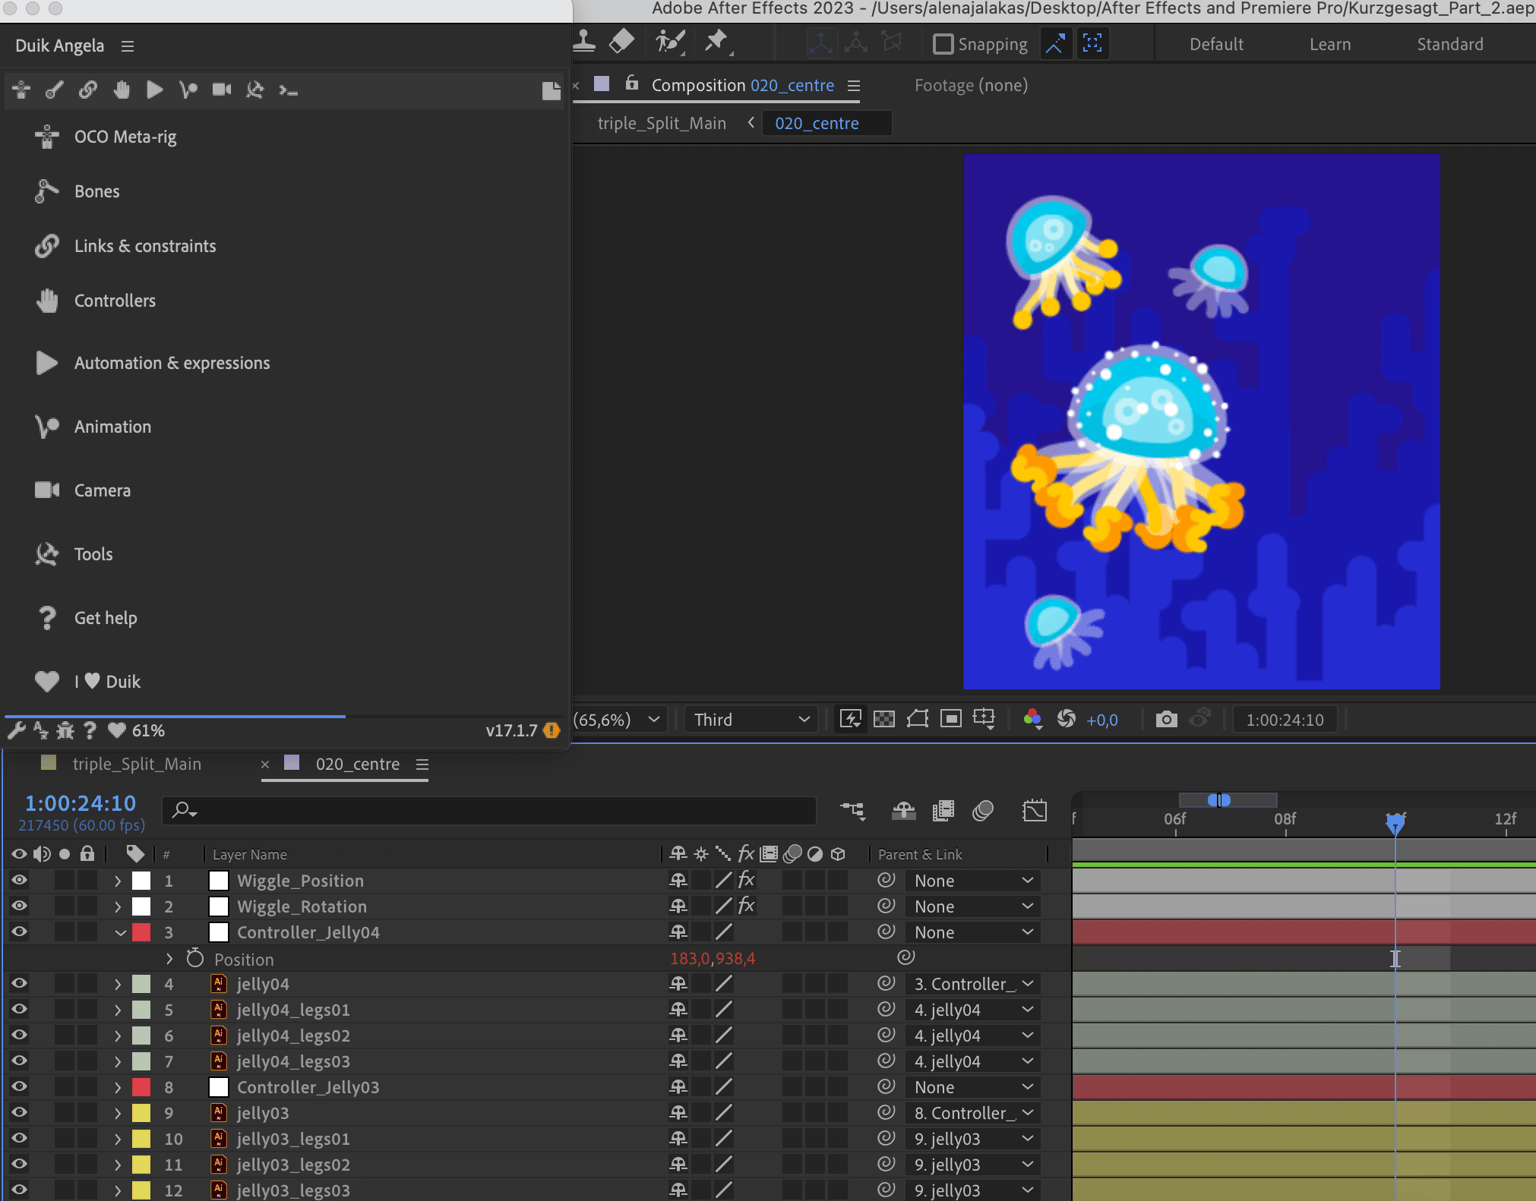The height and width of the screenshot is (1201, 1536).
Task: Select the Standard workspace
Action: click(x=1450, y=44)
